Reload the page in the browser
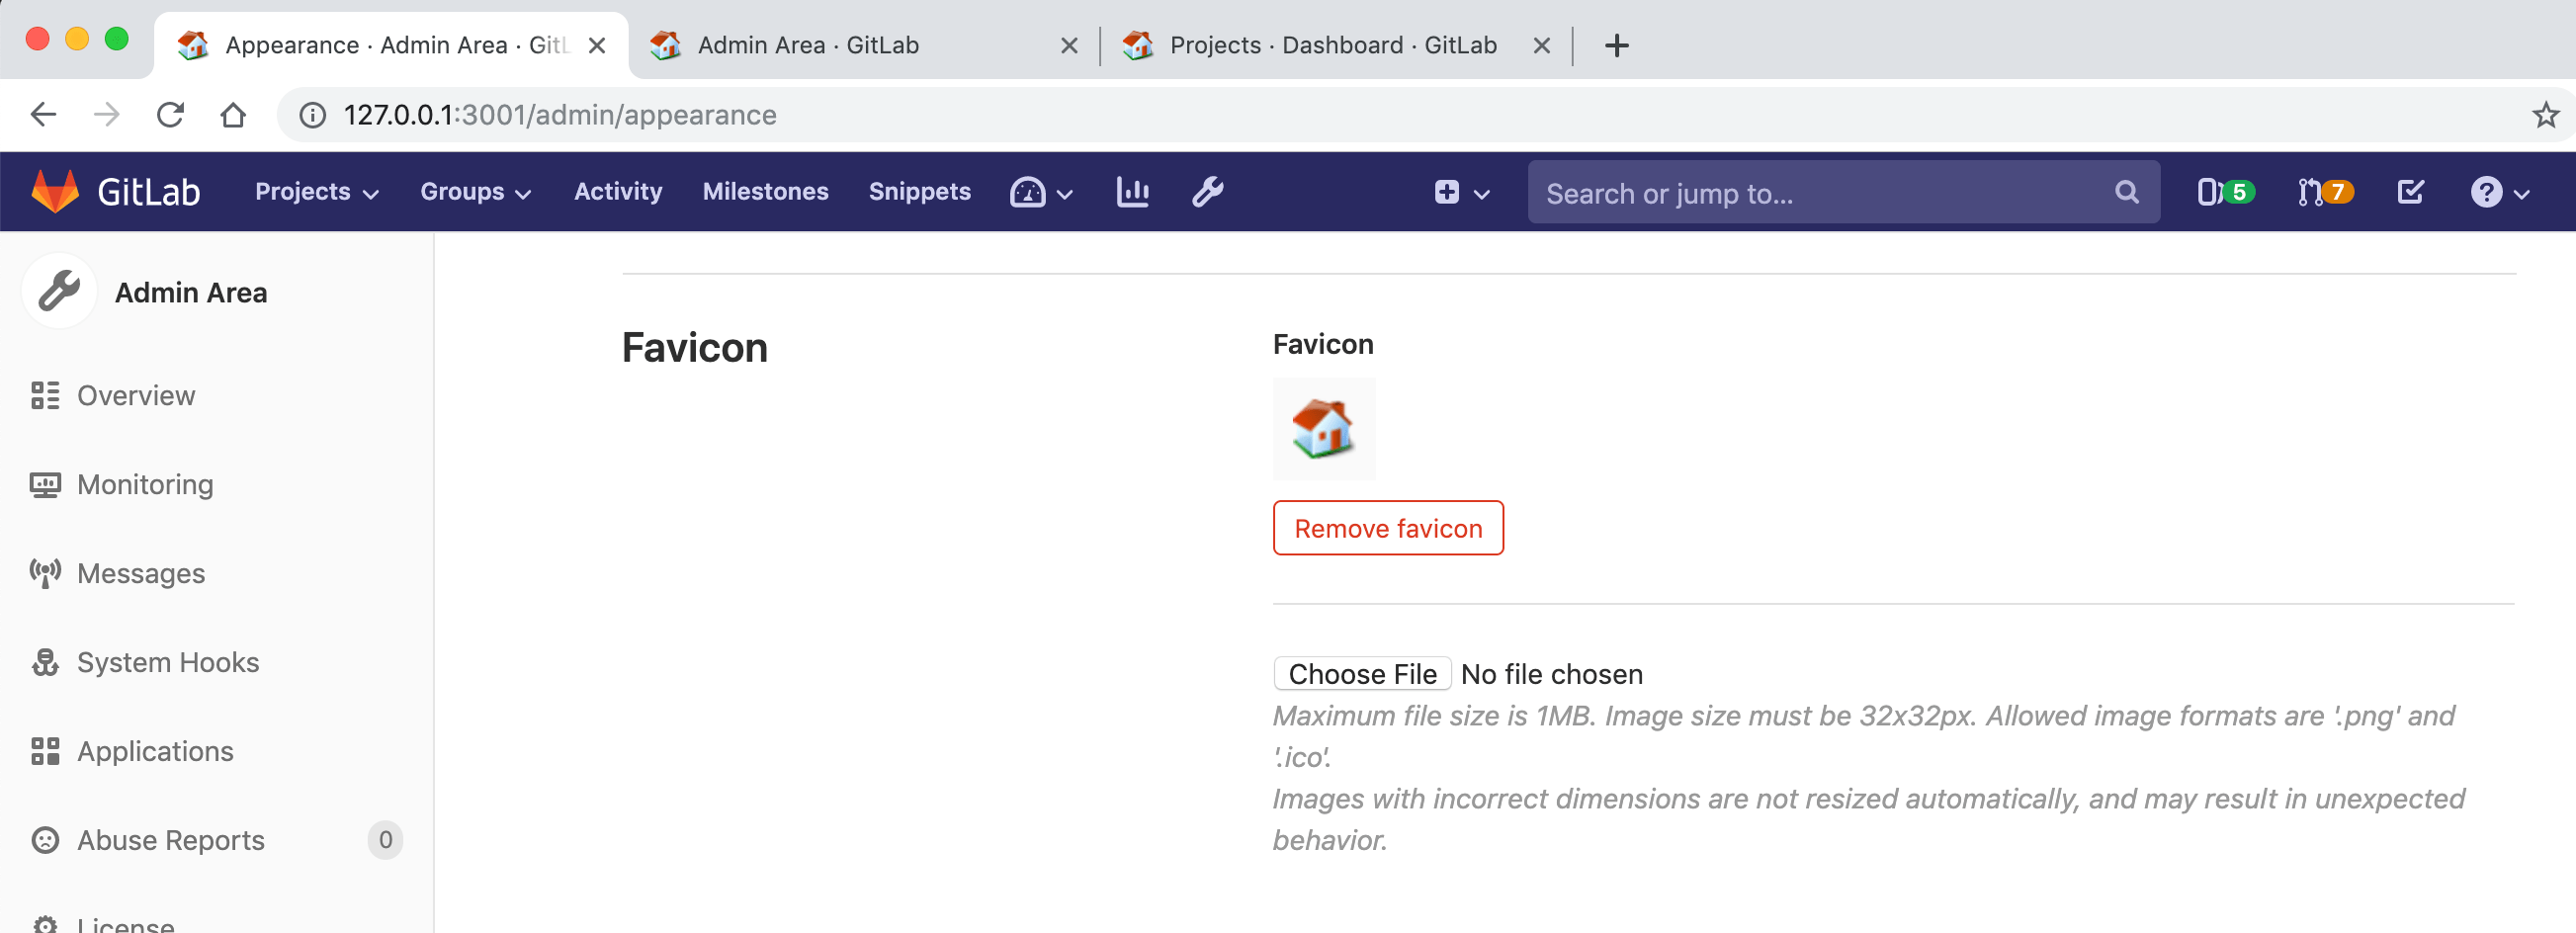The image size is (2576, 933). 170,115
